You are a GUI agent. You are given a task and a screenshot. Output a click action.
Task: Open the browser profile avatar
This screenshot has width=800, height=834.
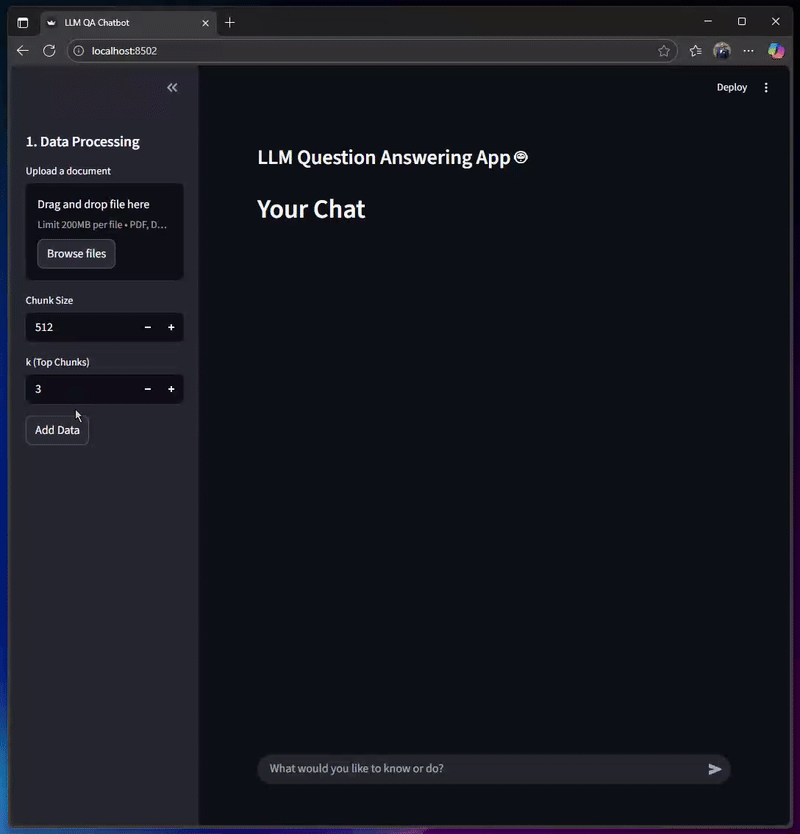[722, 51]
